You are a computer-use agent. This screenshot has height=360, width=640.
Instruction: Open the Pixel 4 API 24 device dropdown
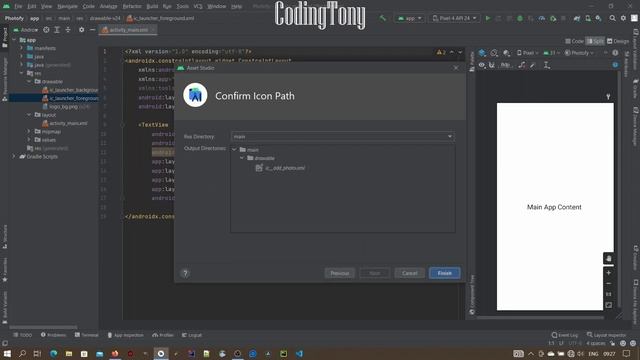[454, 18]
